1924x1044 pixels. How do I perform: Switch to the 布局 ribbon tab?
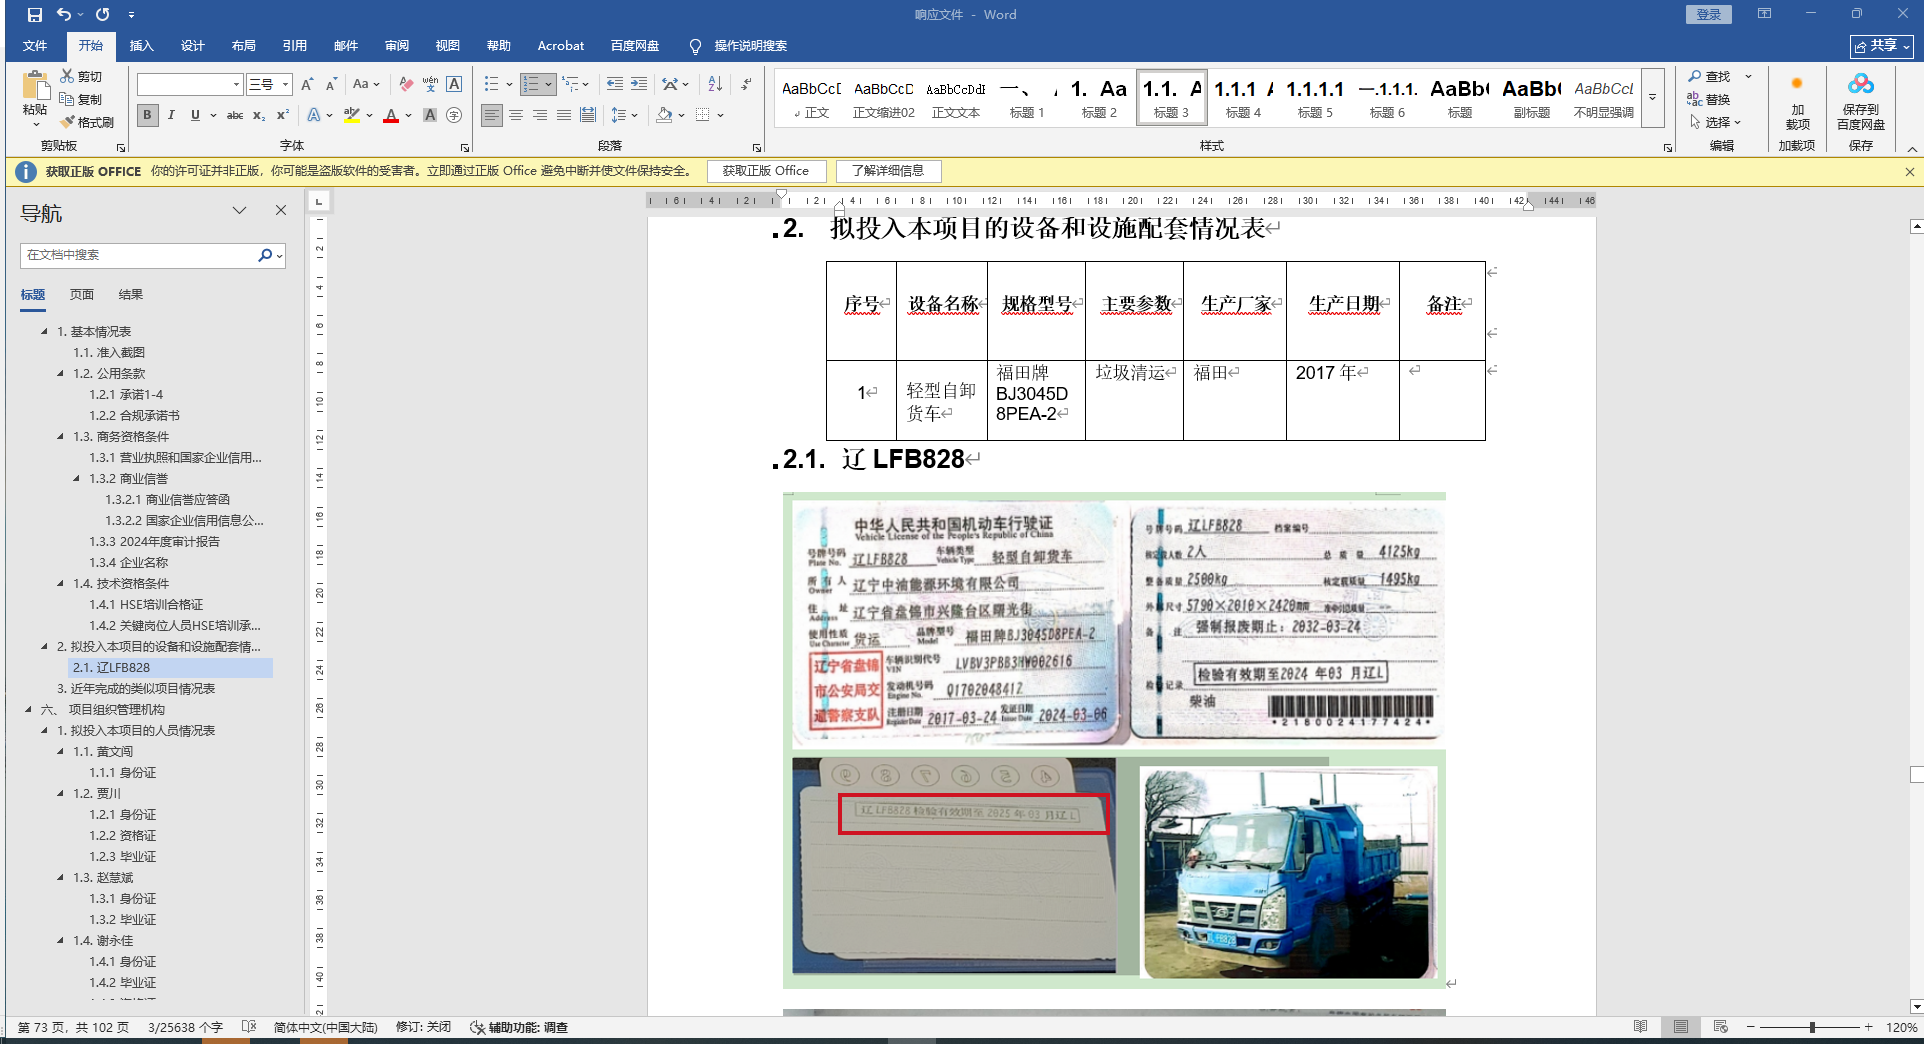click(x=244, y=46)
